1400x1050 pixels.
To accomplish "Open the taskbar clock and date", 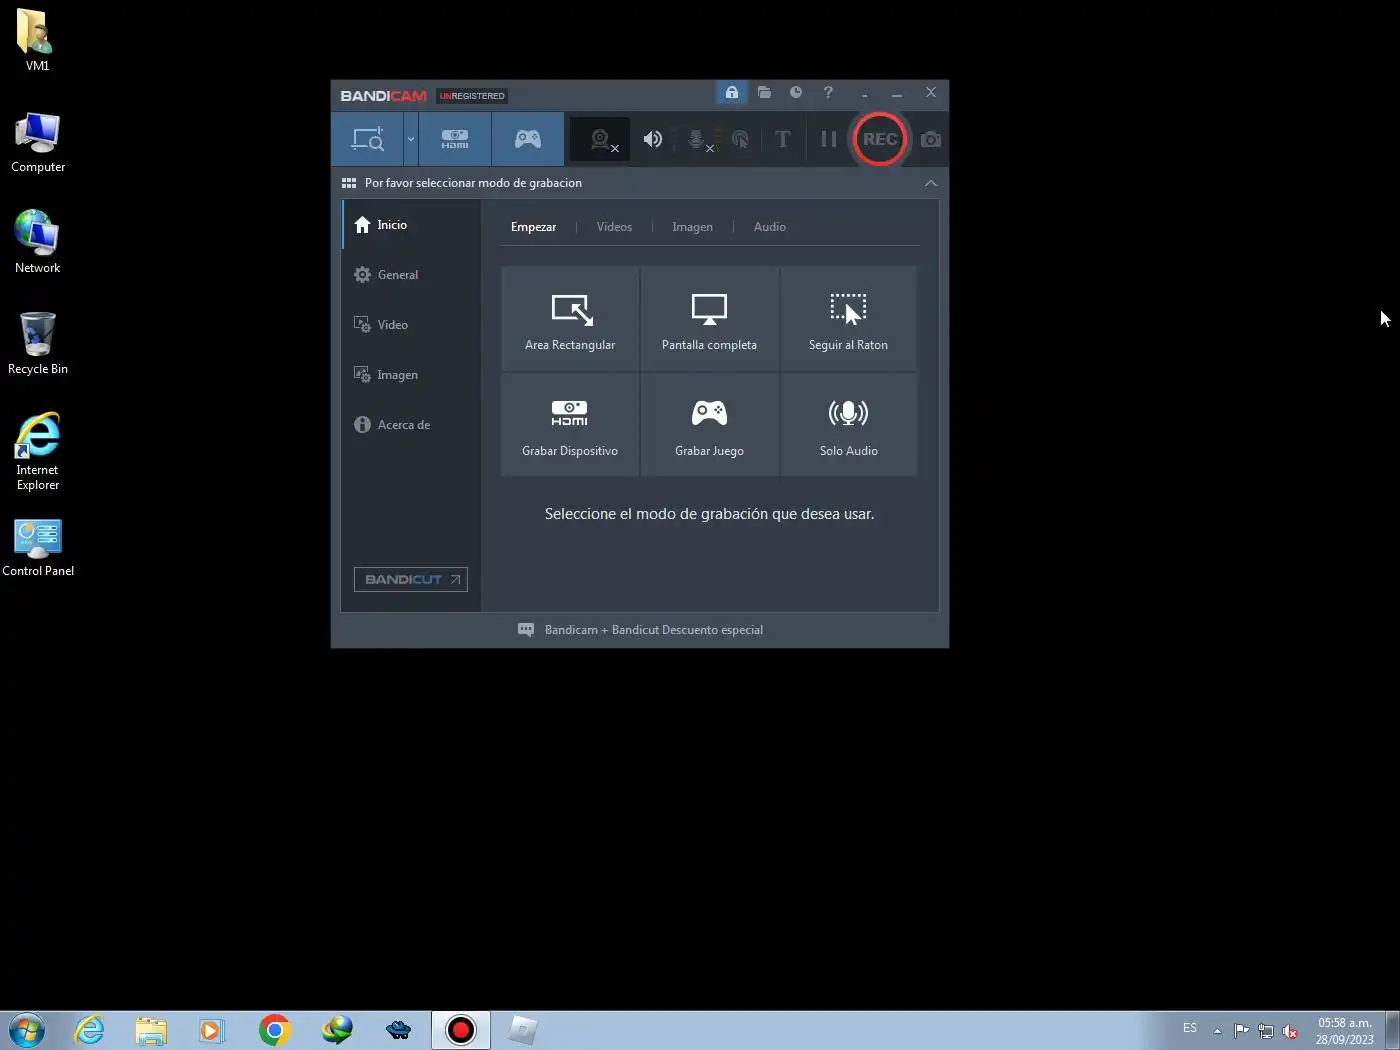I will pos(1345,1031).
